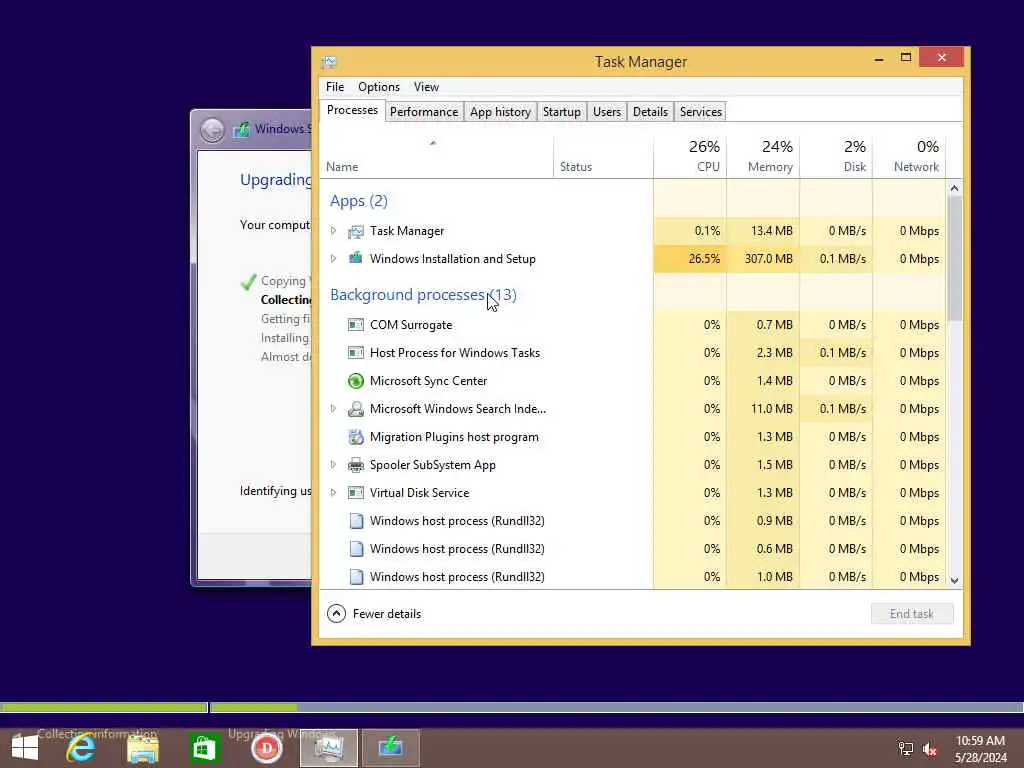Click the red D app taskbar icon
The width and height of the screenshot is (1024, 768).
tap(266, 748)
